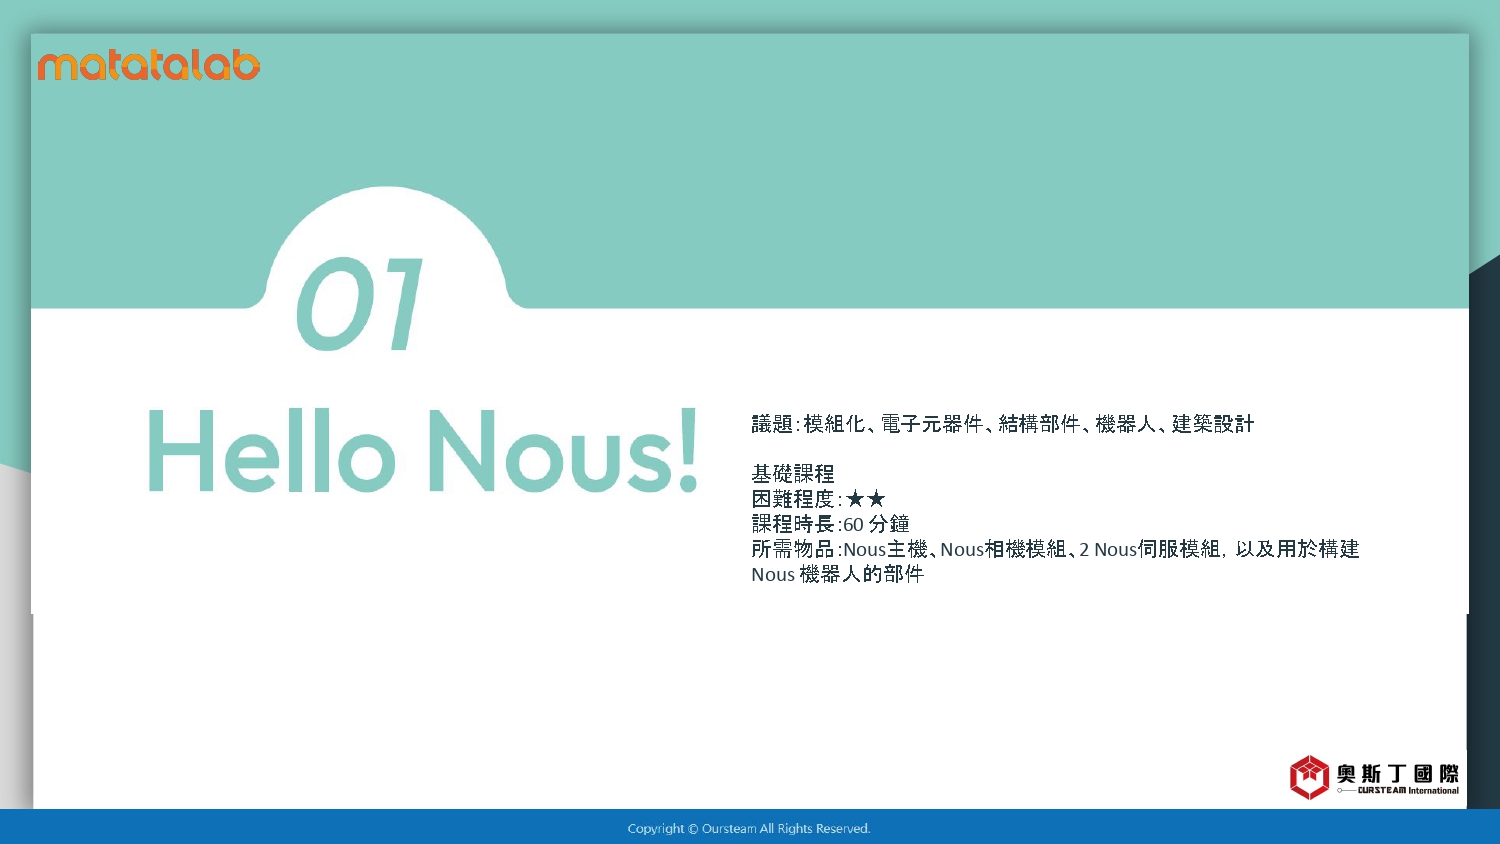Image resolution: width=1500 pixels, height=844 pixels.
Task: Click the 所需物品 required items line
Action: [1055, 549]
